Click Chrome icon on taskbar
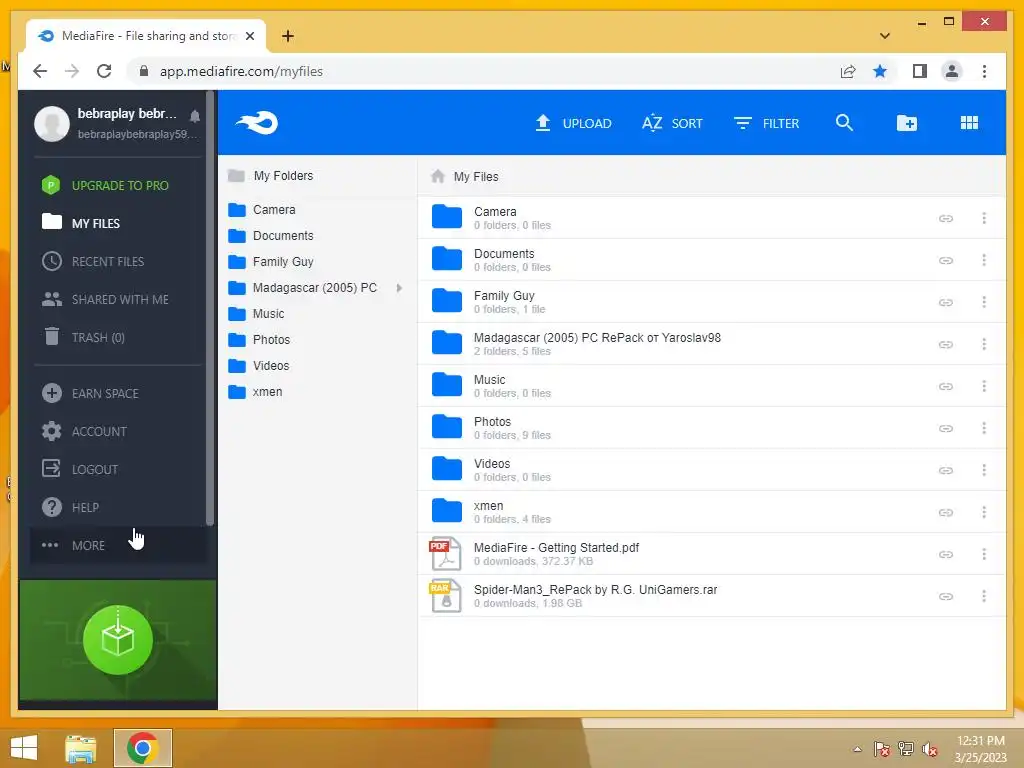The width and height of the screenshot is (1024, 768). (x=142, y=748)
